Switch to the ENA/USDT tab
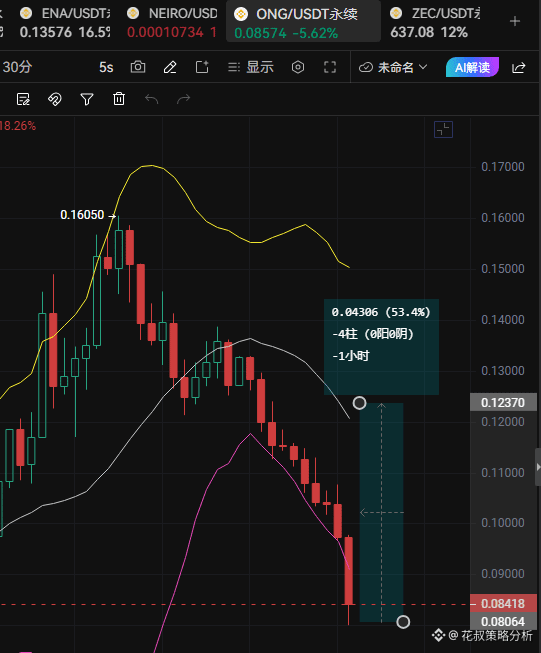This screenshot has width=541, height=653. (65, 22)
